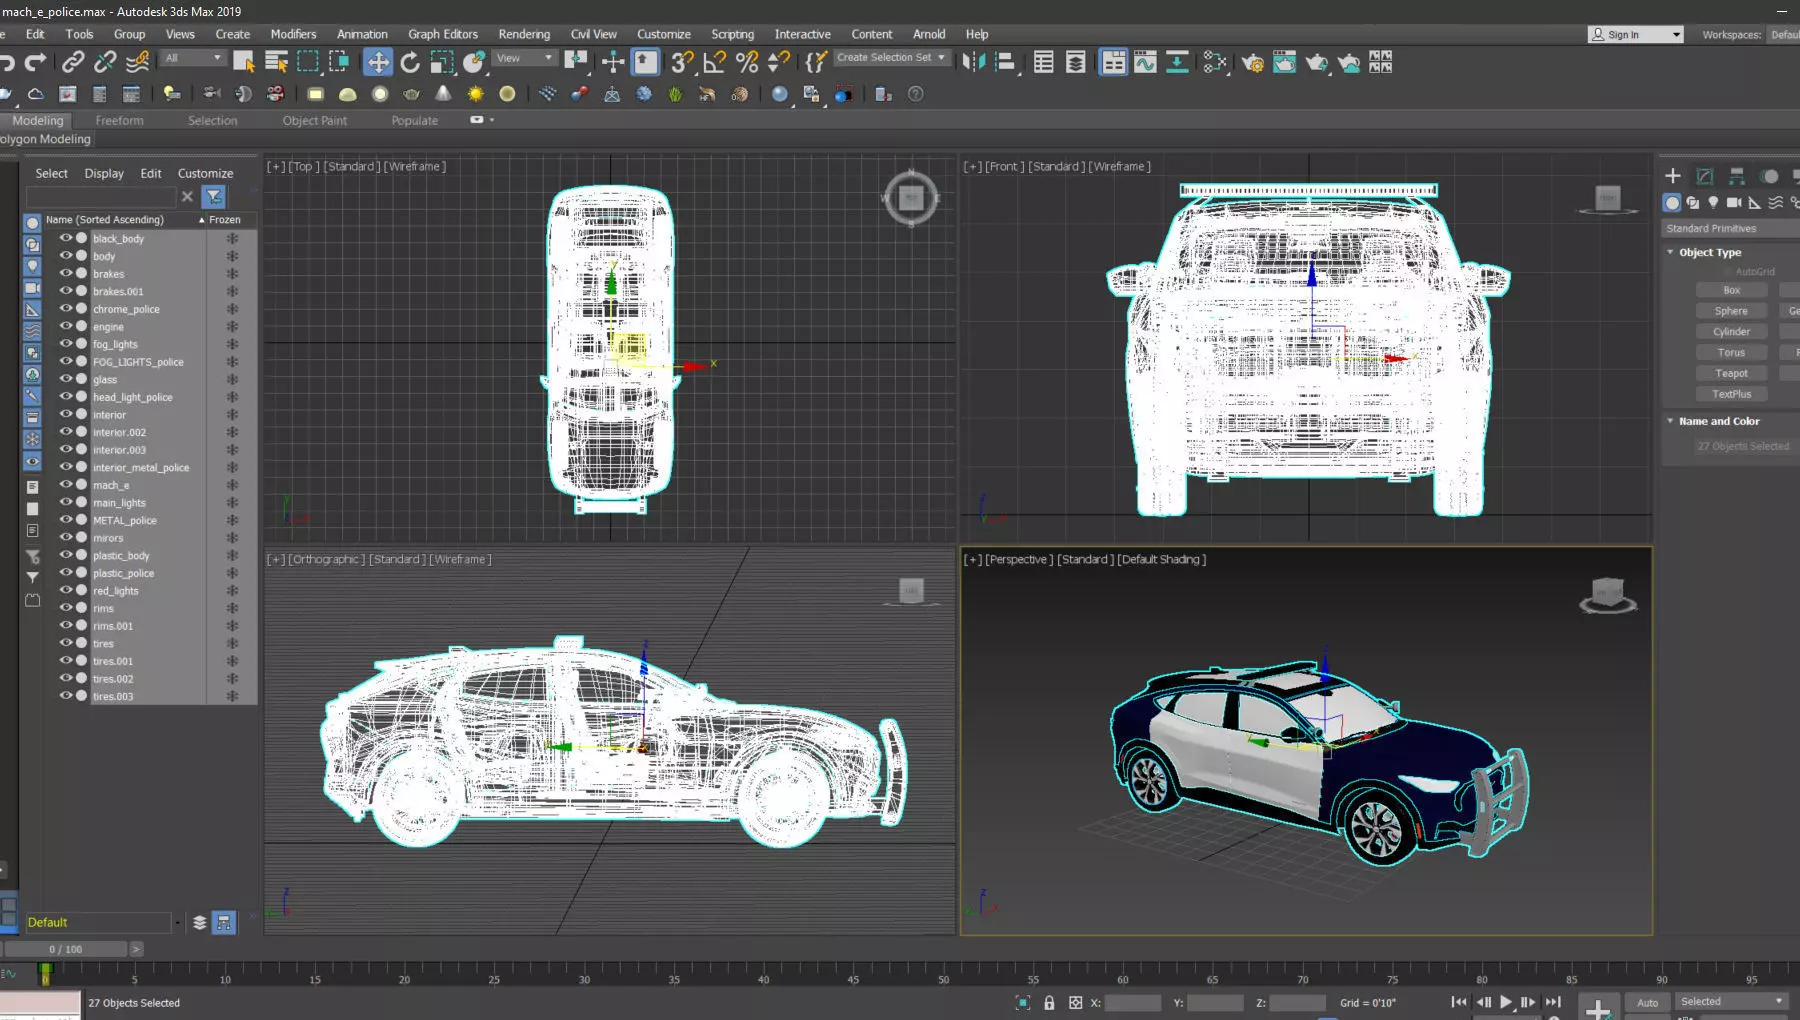The height and width of the screenshot is (1020, 1800).
Task: Click the Teapot primitive button
Action: 1731,373
